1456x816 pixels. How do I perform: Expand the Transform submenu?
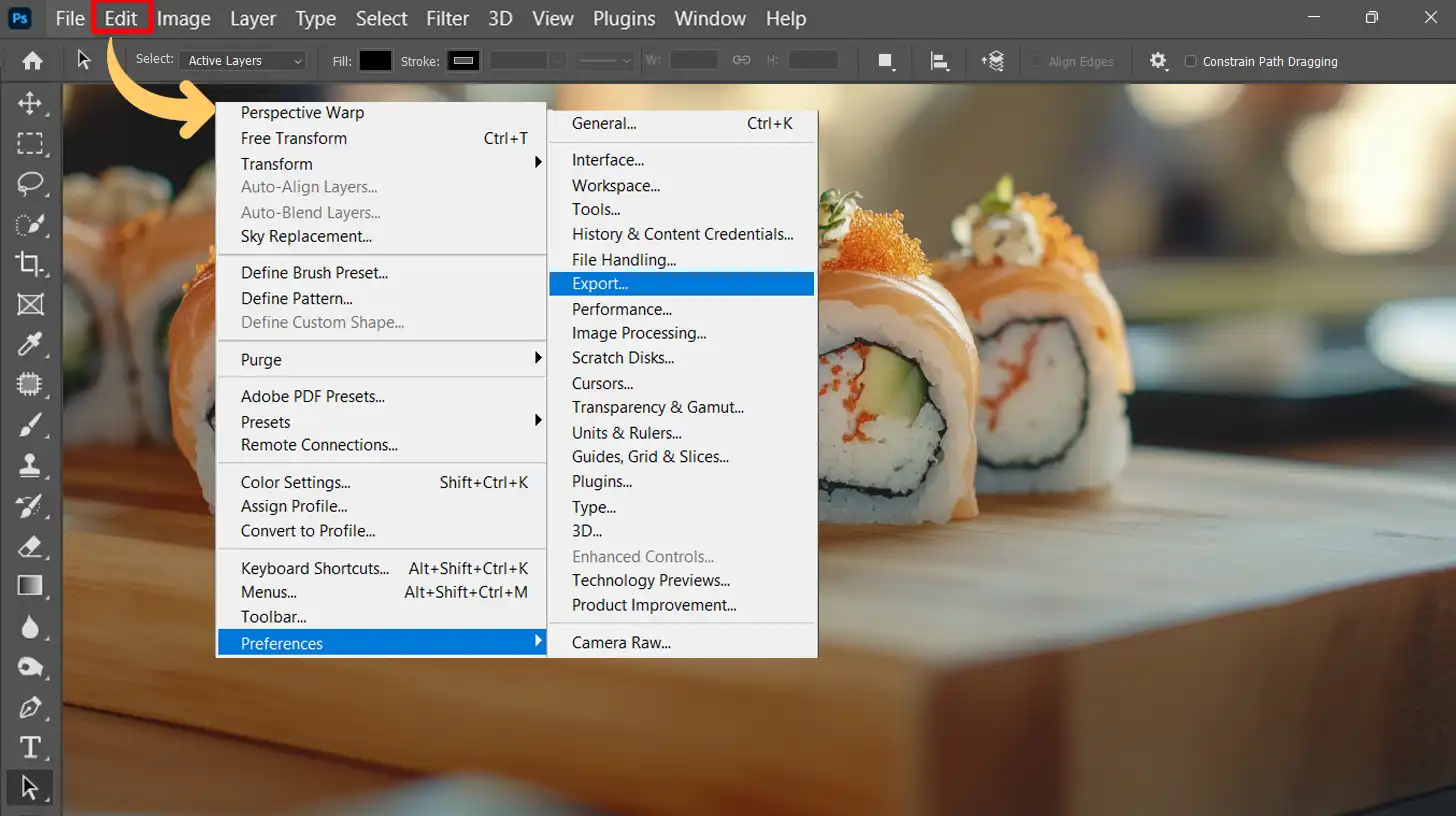click(382, 164)
